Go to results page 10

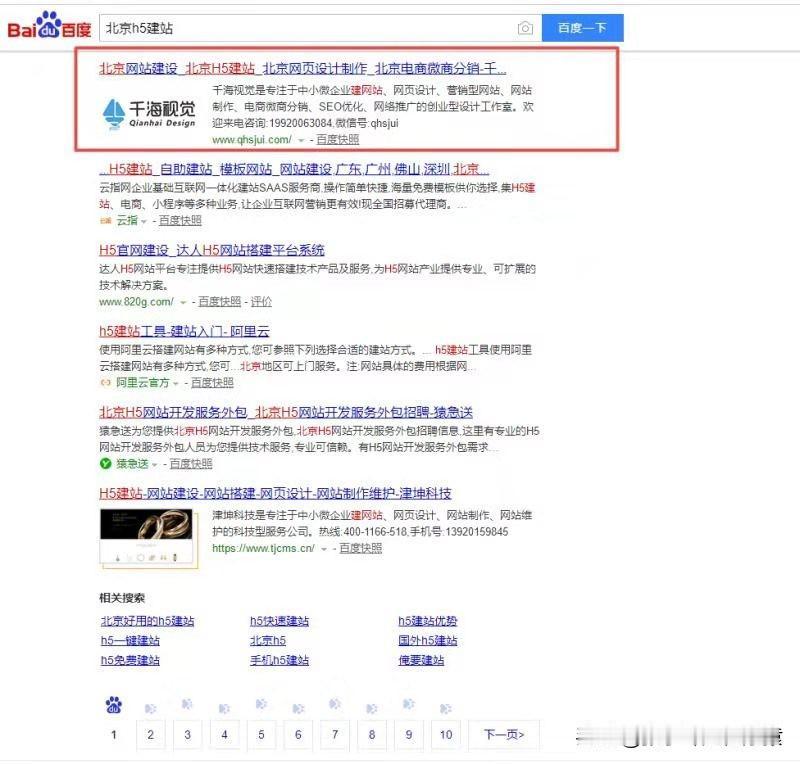point(446,735)
